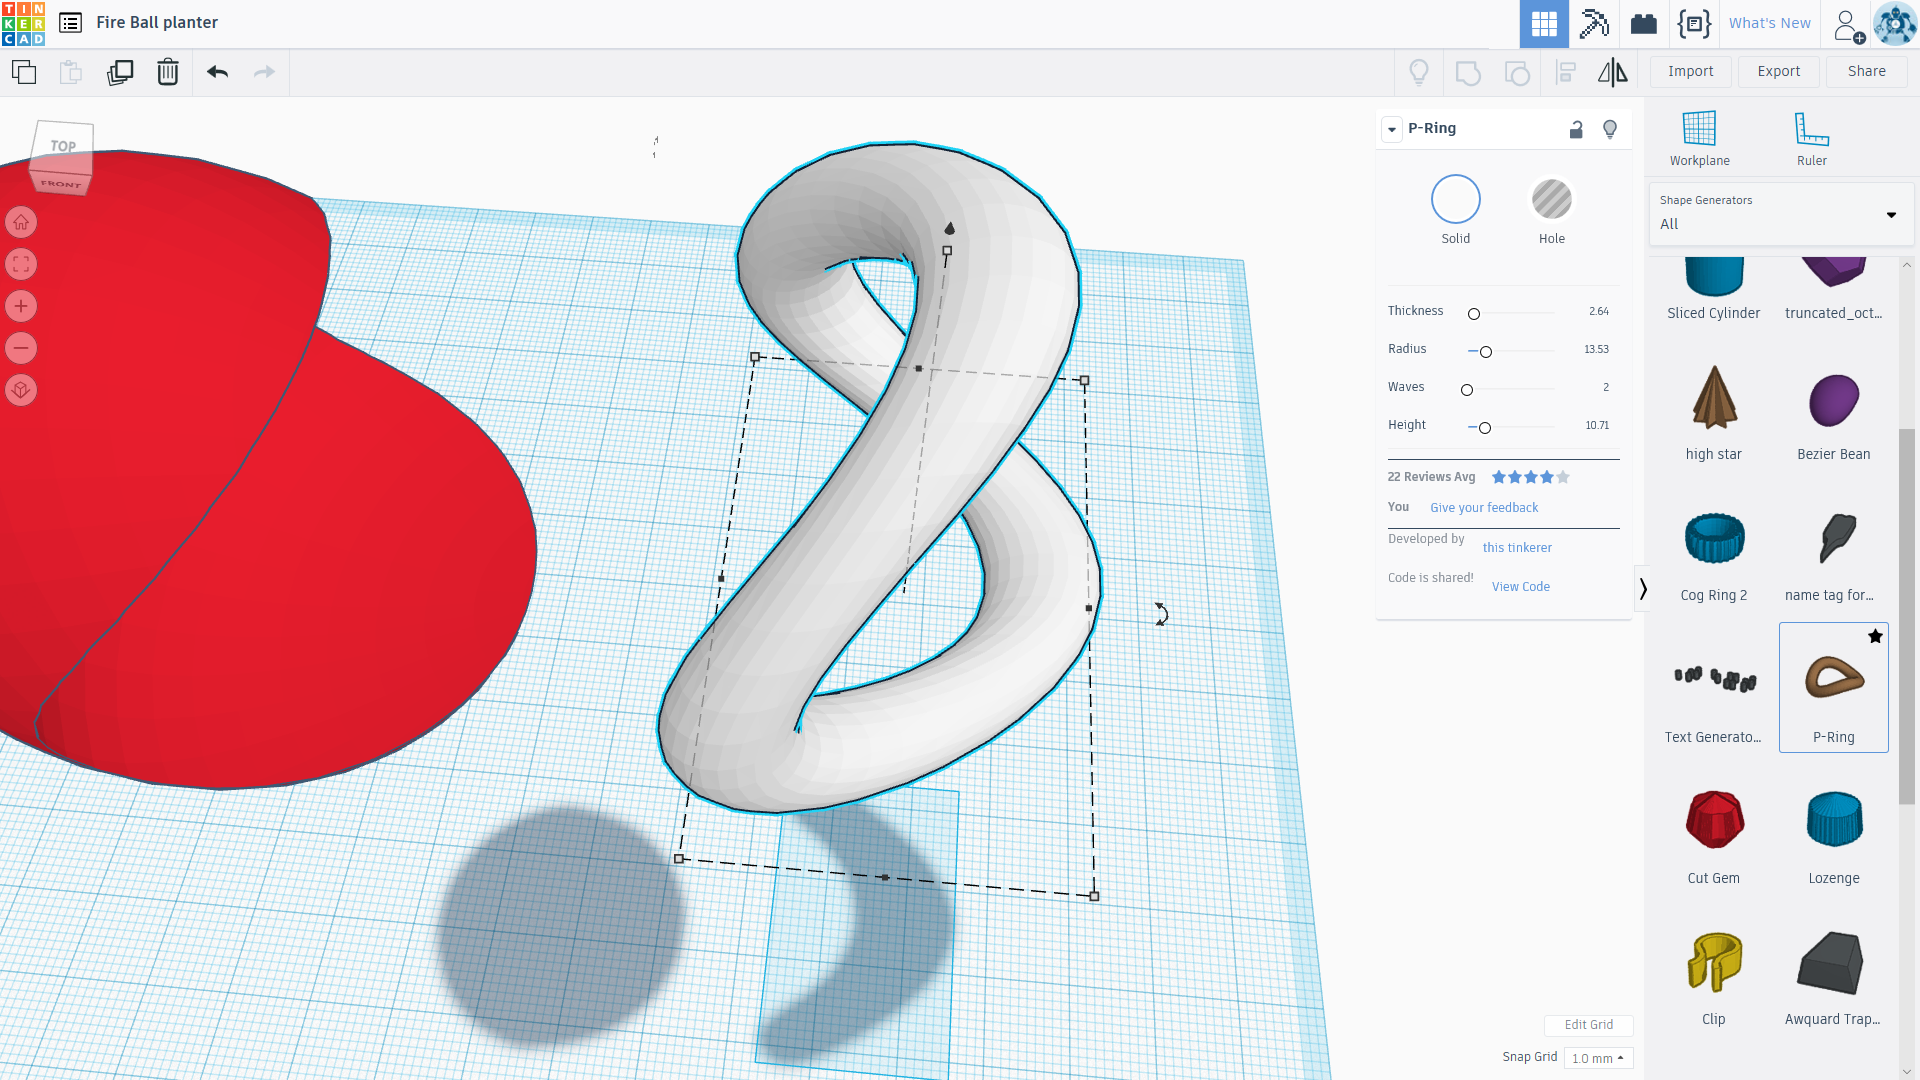Redo the last action
1920x1080 pixels.
264,72
